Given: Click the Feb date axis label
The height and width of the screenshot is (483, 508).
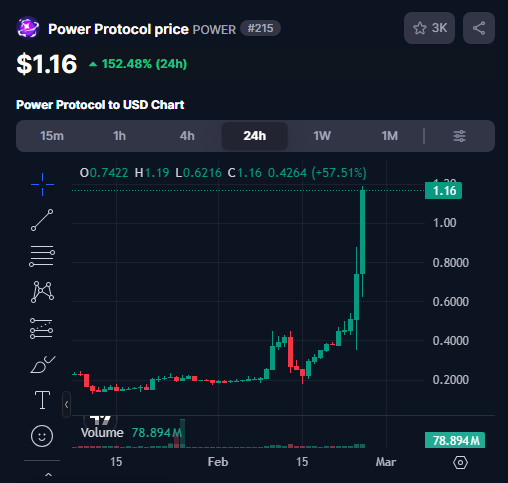Looking at the screenshot, I should point(218,462).
